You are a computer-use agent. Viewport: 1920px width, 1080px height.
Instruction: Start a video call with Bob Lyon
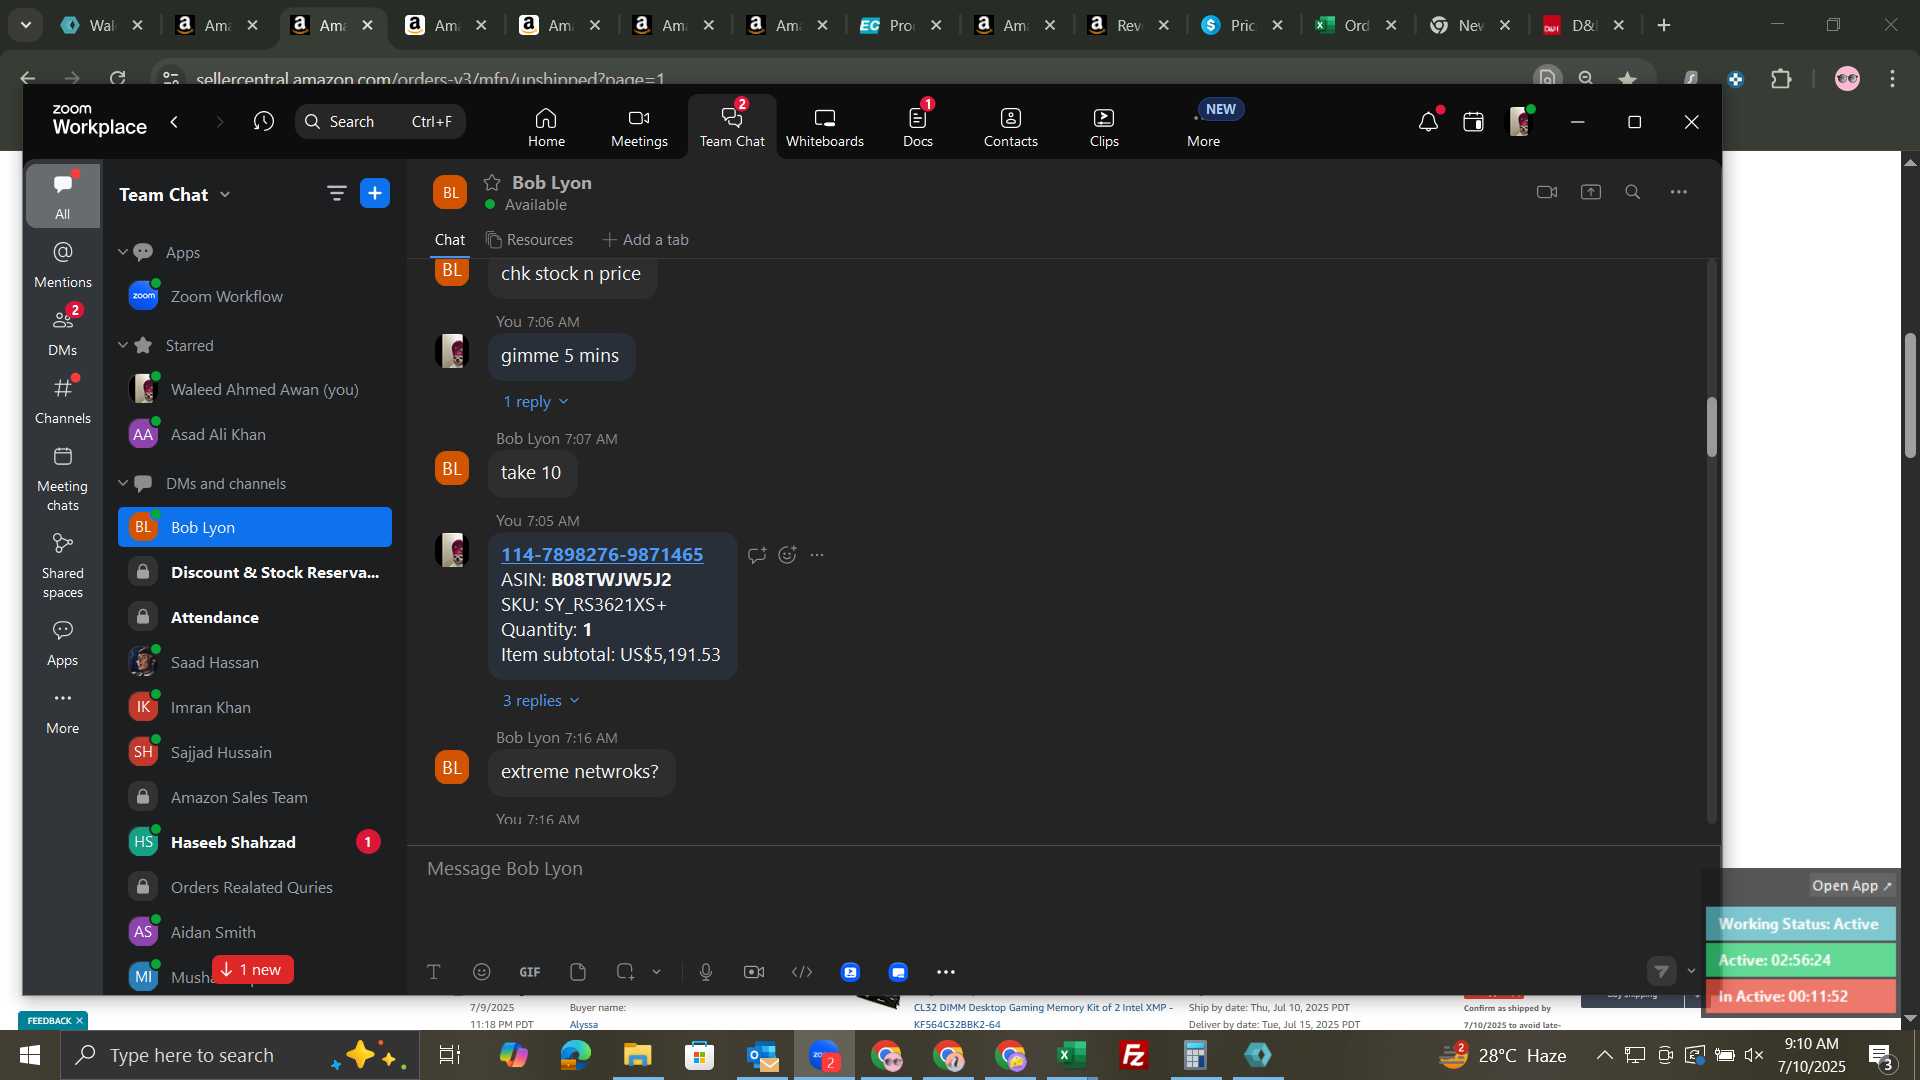pyautogui.click(x=1547, y=192)
